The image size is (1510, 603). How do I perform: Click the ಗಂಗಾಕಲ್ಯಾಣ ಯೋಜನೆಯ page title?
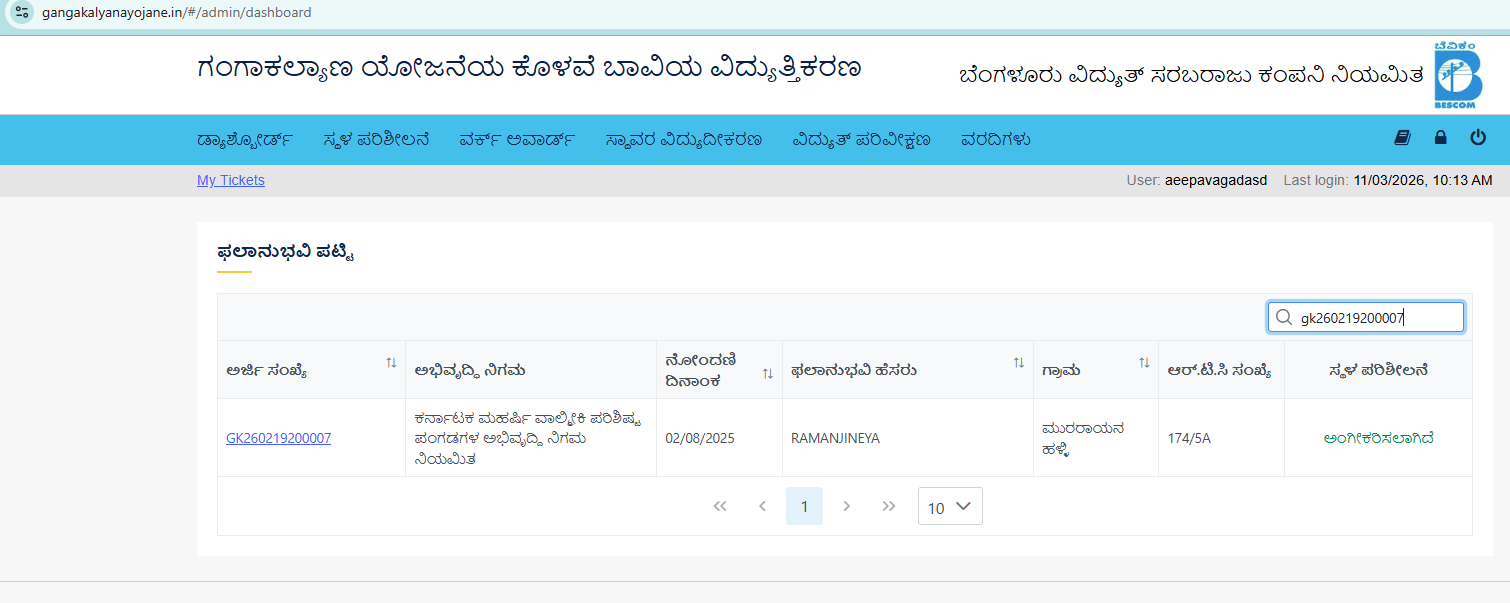(529, 68)
